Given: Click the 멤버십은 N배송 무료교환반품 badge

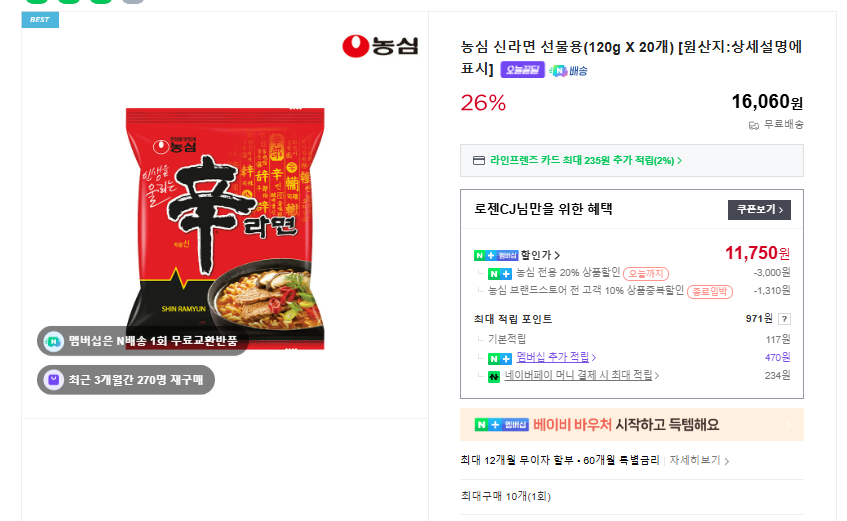Looking at the screenshot, I should pos(143,341).
